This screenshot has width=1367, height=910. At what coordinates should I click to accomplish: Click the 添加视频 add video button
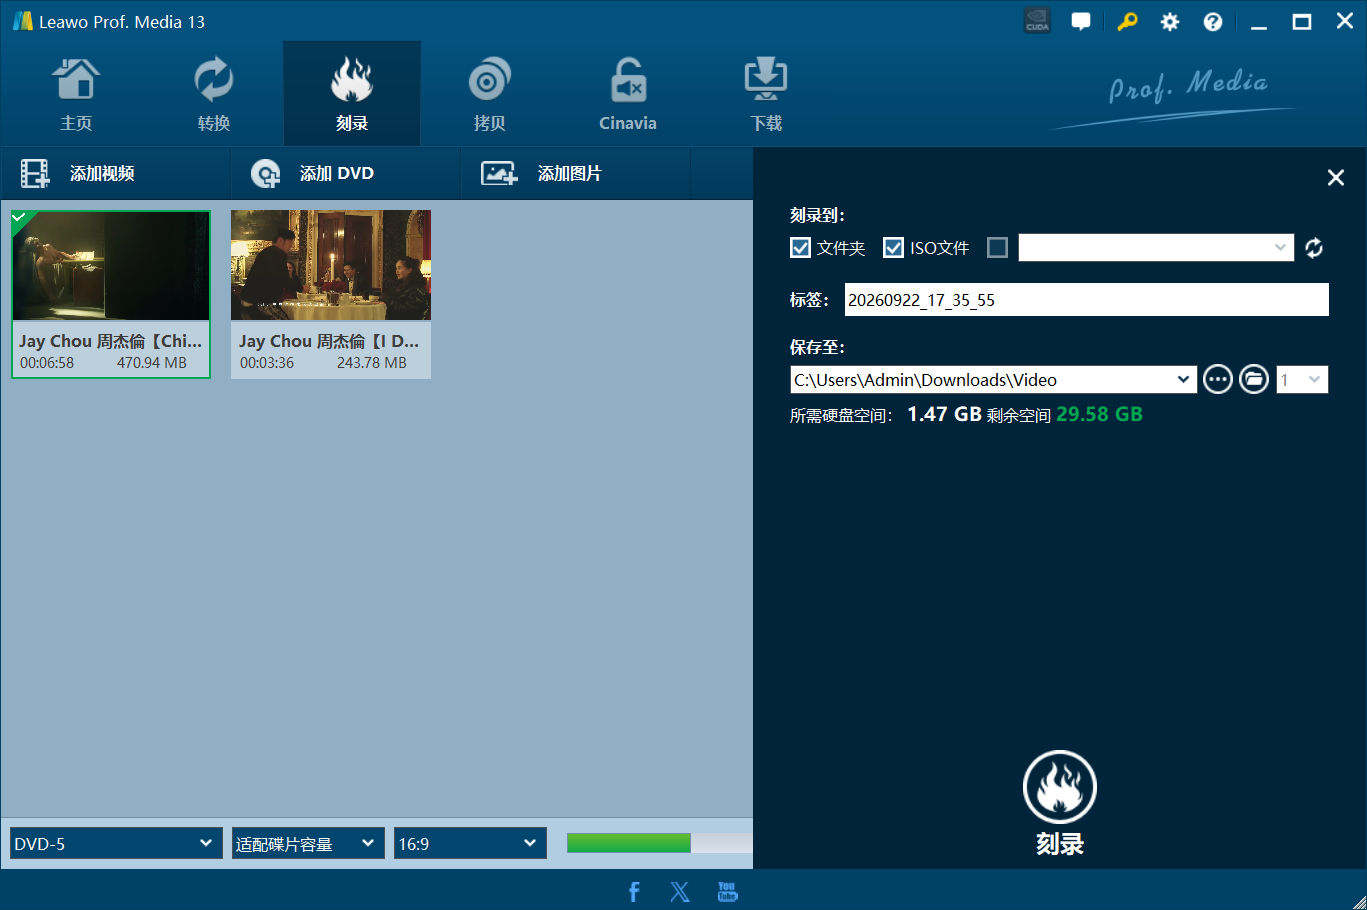(115, 174)
